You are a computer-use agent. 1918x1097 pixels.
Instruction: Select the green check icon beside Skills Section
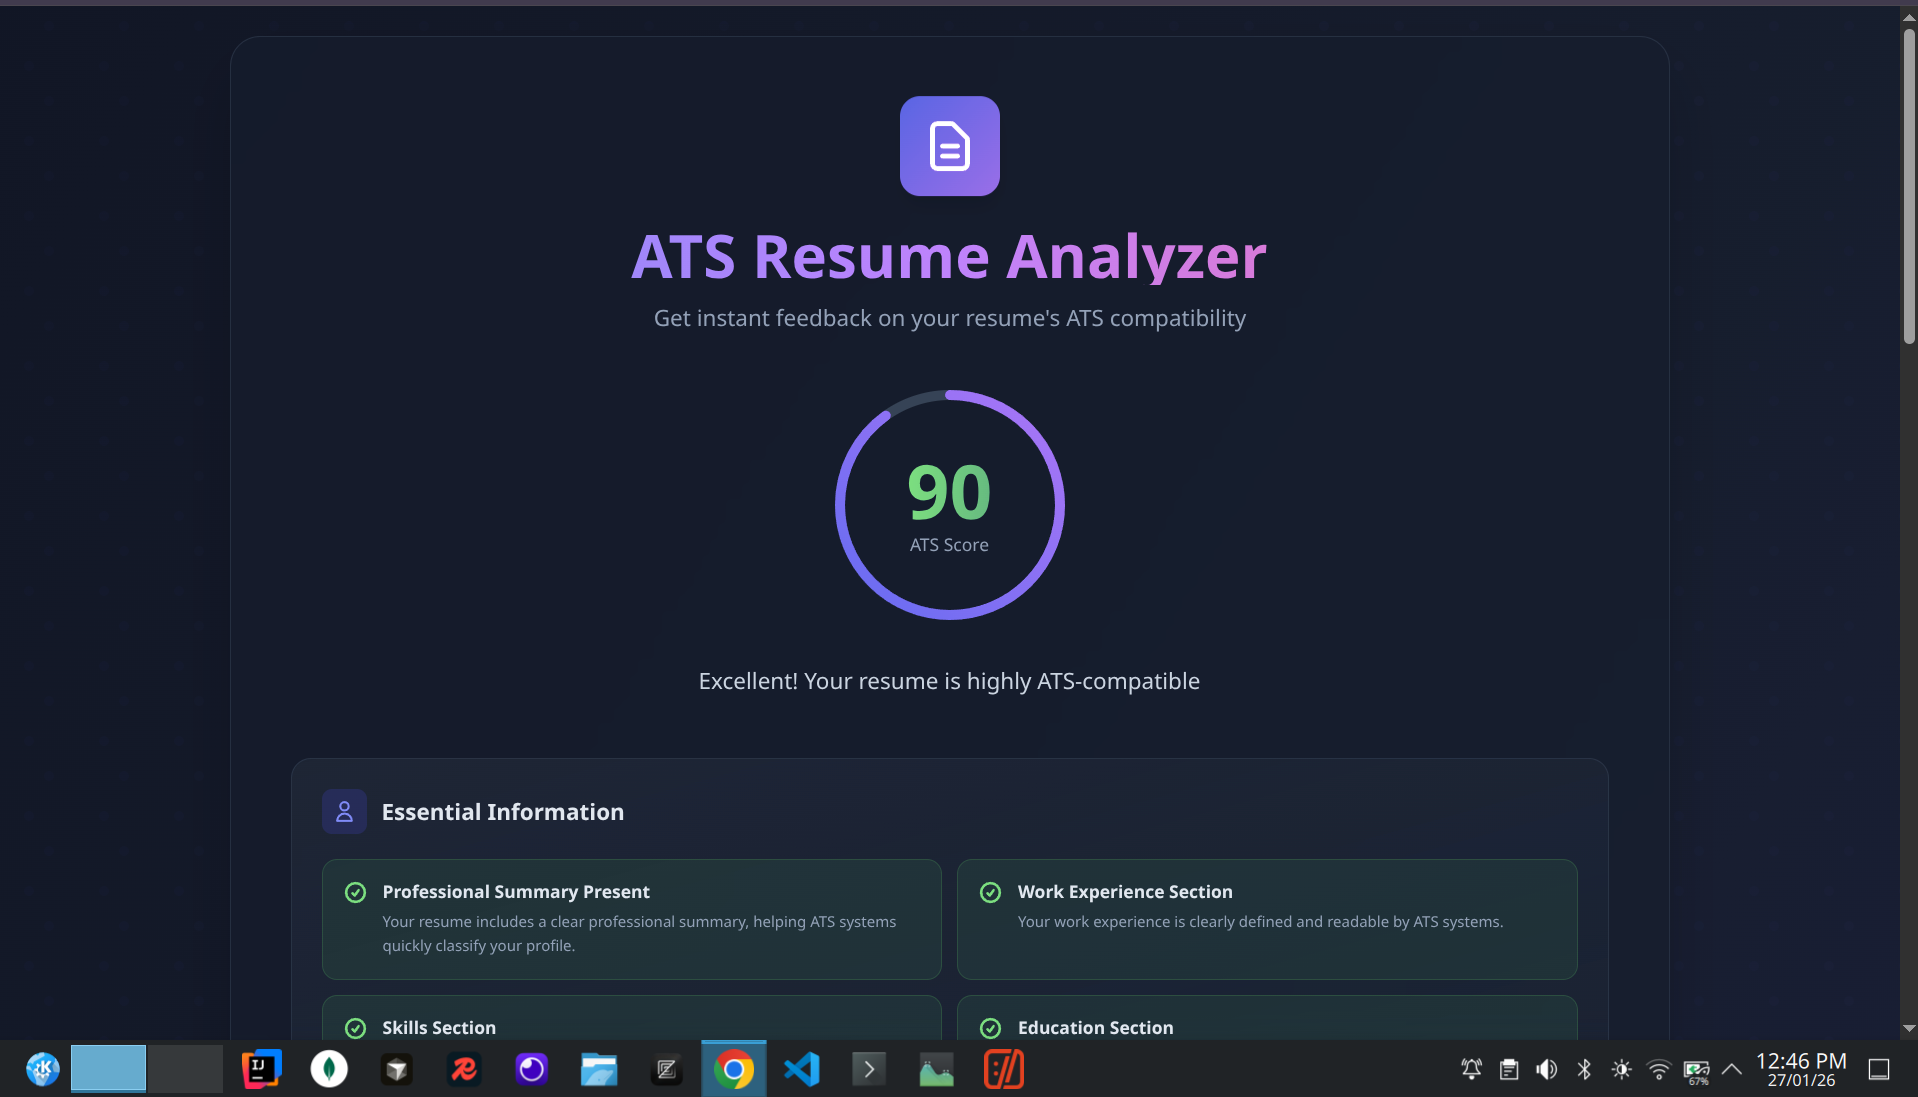tap(356, 1028)
